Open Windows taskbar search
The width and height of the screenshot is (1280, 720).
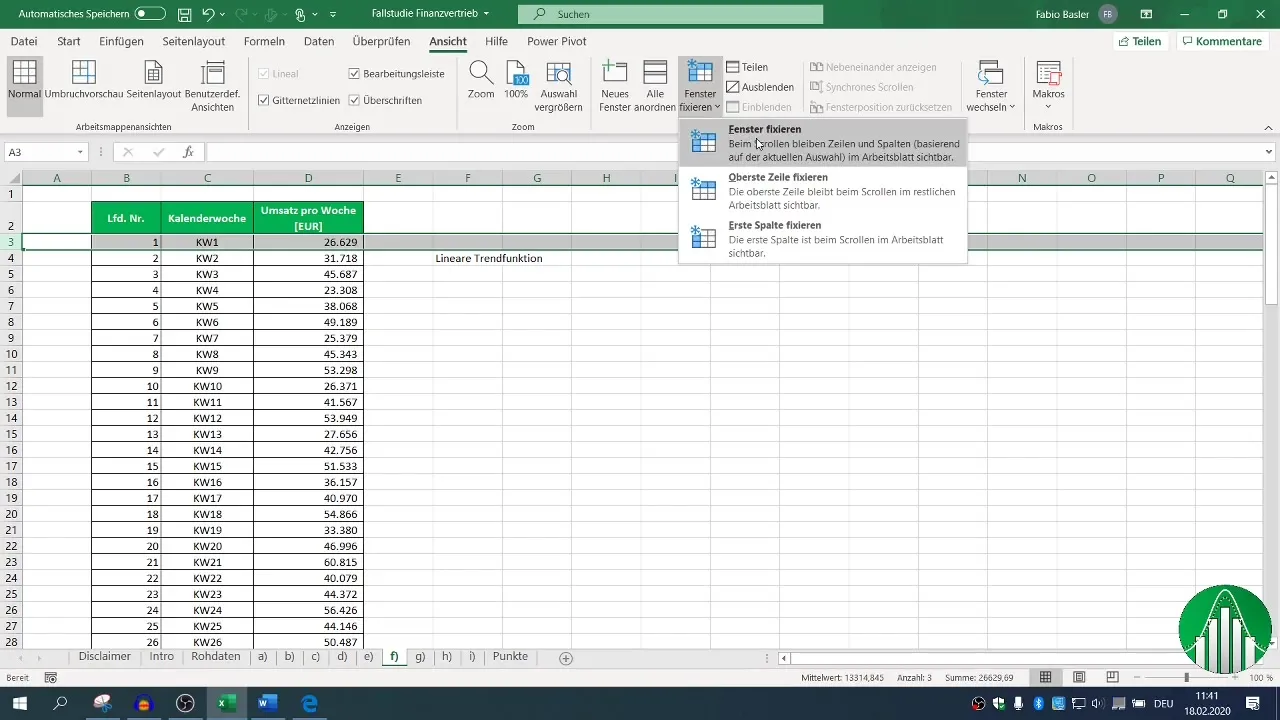[61, 703]
